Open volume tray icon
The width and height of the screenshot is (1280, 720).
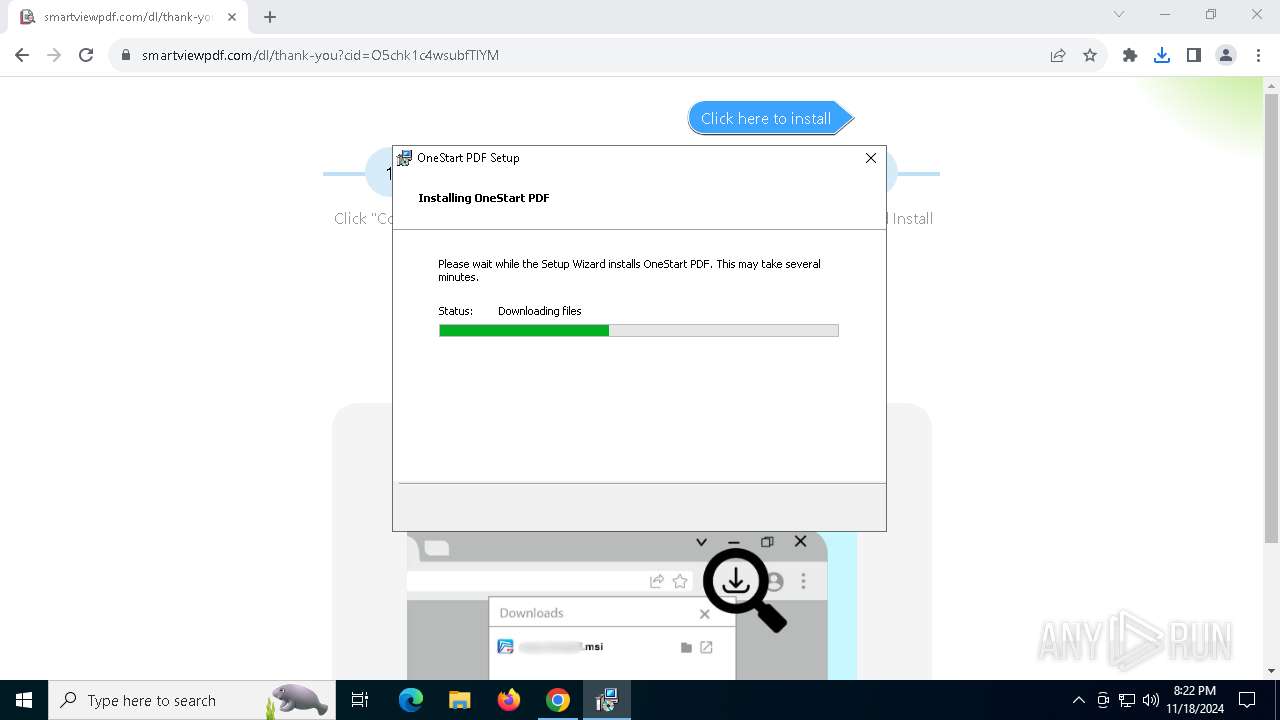(1151, 700)
